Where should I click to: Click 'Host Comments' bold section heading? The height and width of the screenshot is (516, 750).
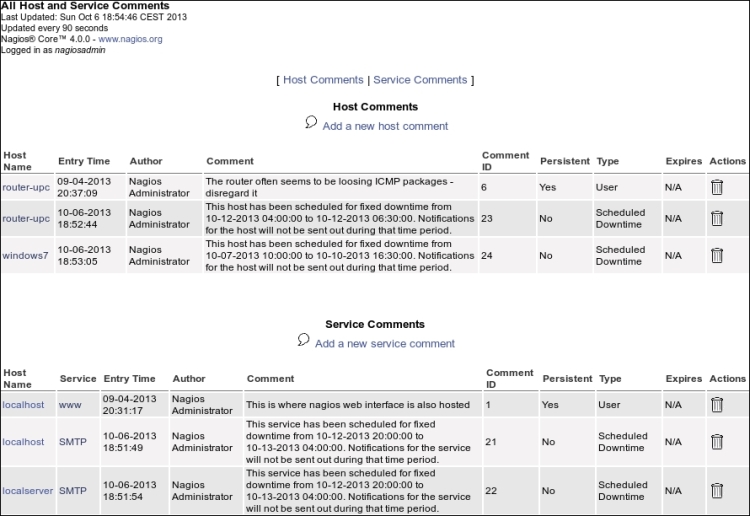tap(375, 107)
